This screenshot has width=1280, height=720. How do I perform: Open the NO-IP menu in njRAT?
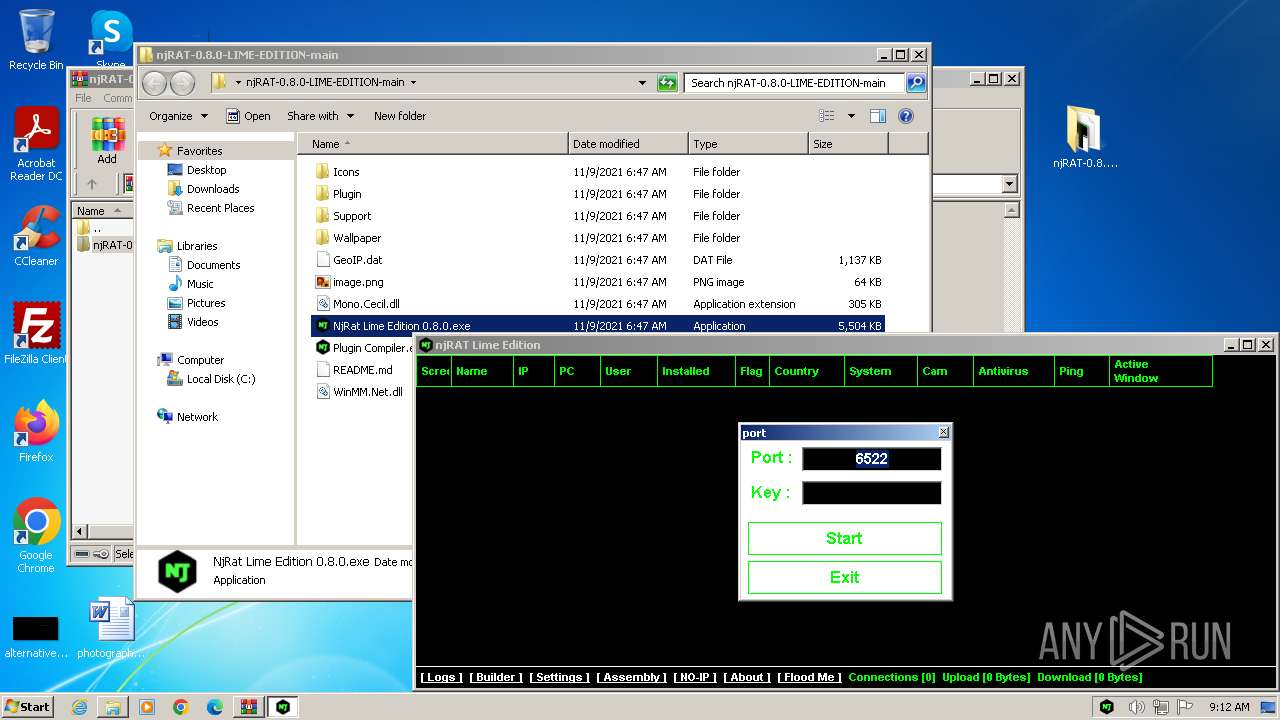coord(695,677)
